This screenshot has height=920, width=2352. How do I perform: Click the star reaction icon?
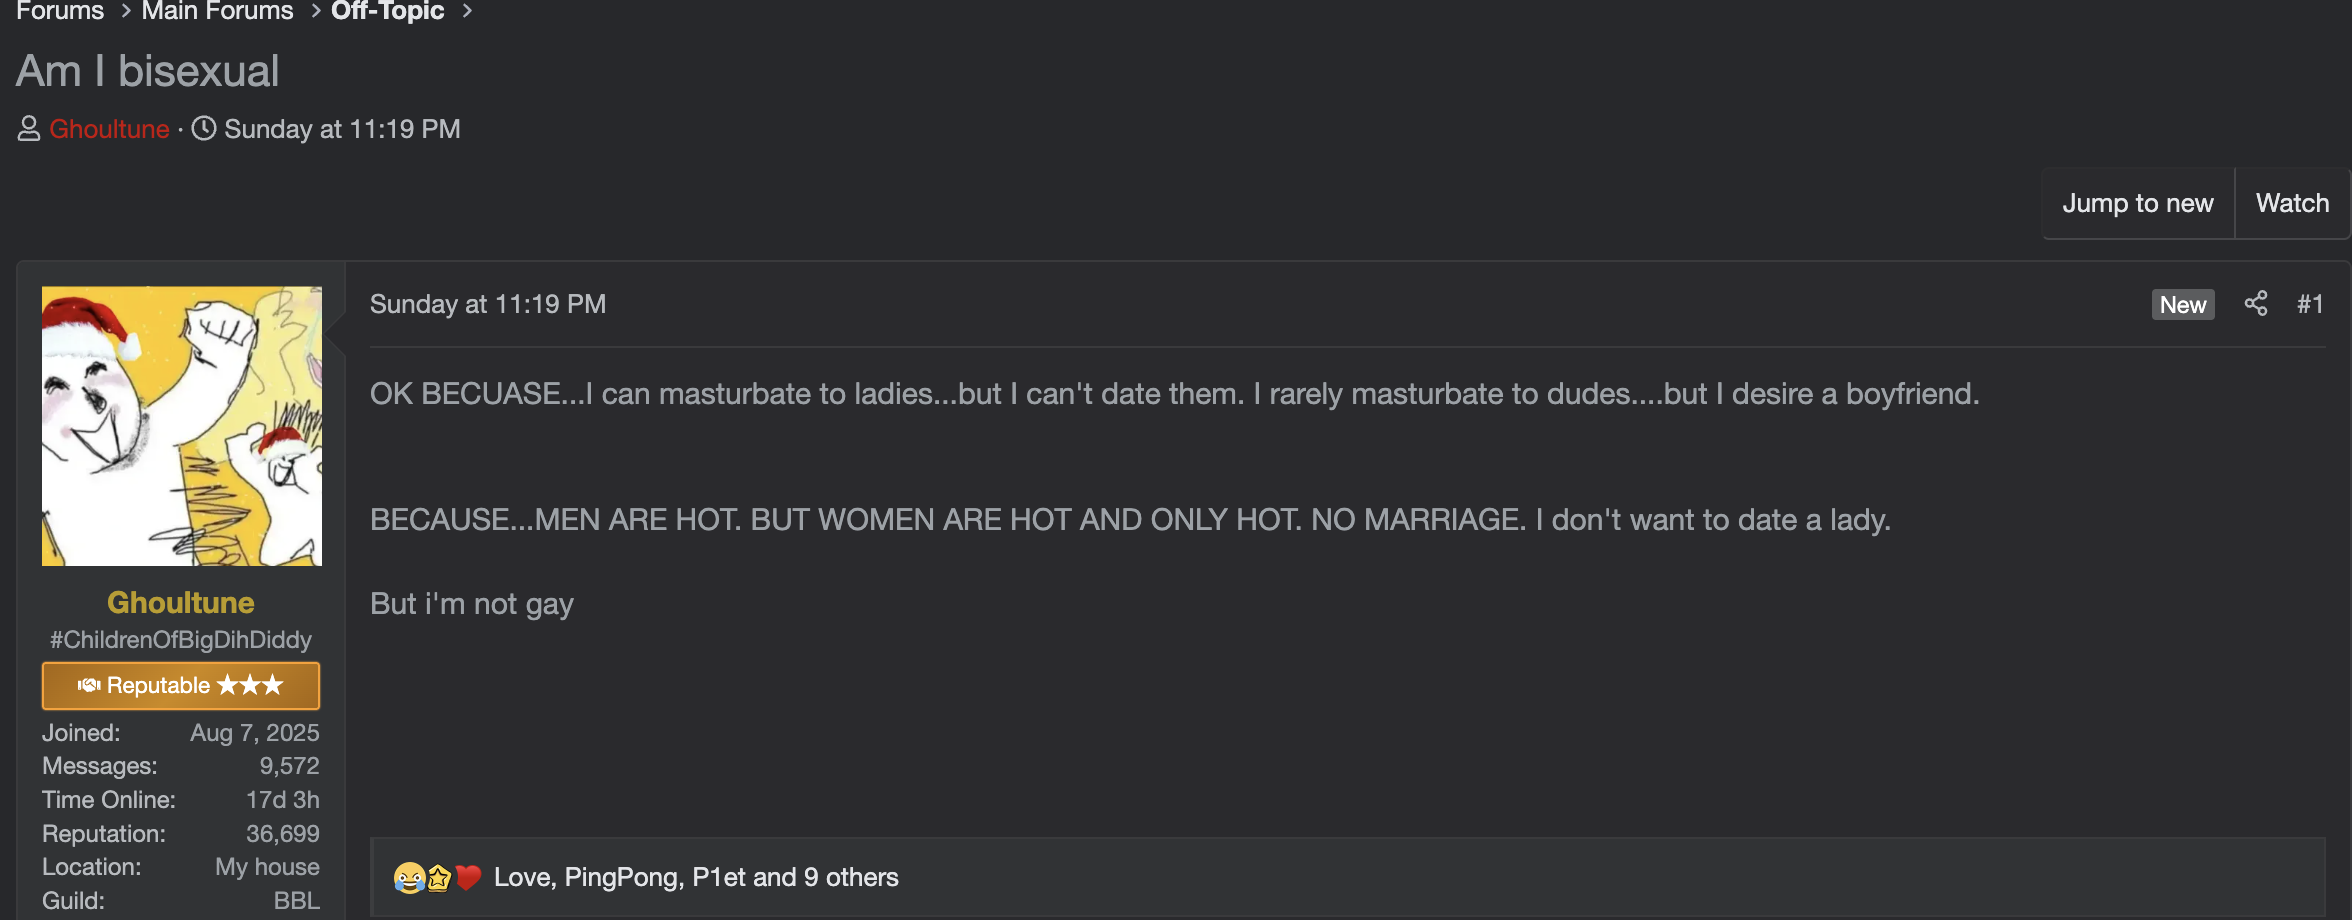click(x=438, y=878)
